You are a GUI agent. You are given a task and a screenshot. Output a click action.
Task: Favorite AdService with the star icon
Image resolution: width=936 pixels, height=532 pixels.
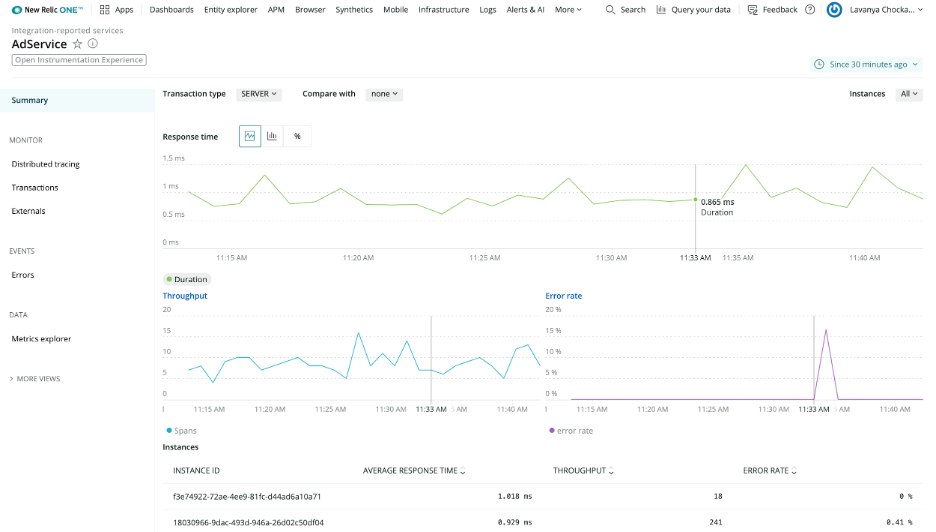click(x=78, y=44)
